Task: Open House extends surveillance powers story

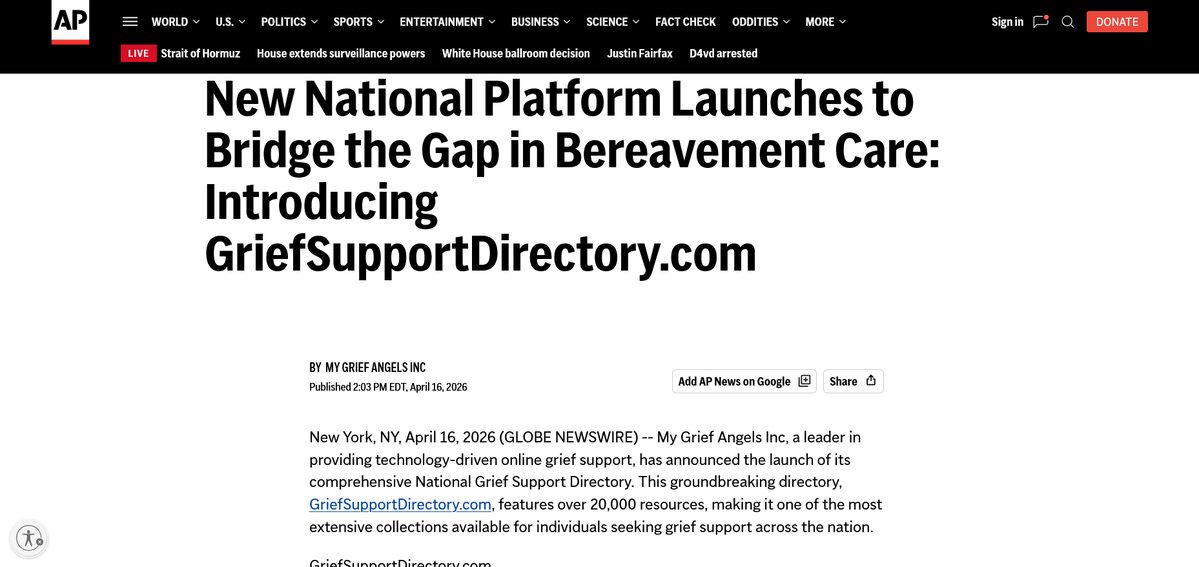Action: 341,54
